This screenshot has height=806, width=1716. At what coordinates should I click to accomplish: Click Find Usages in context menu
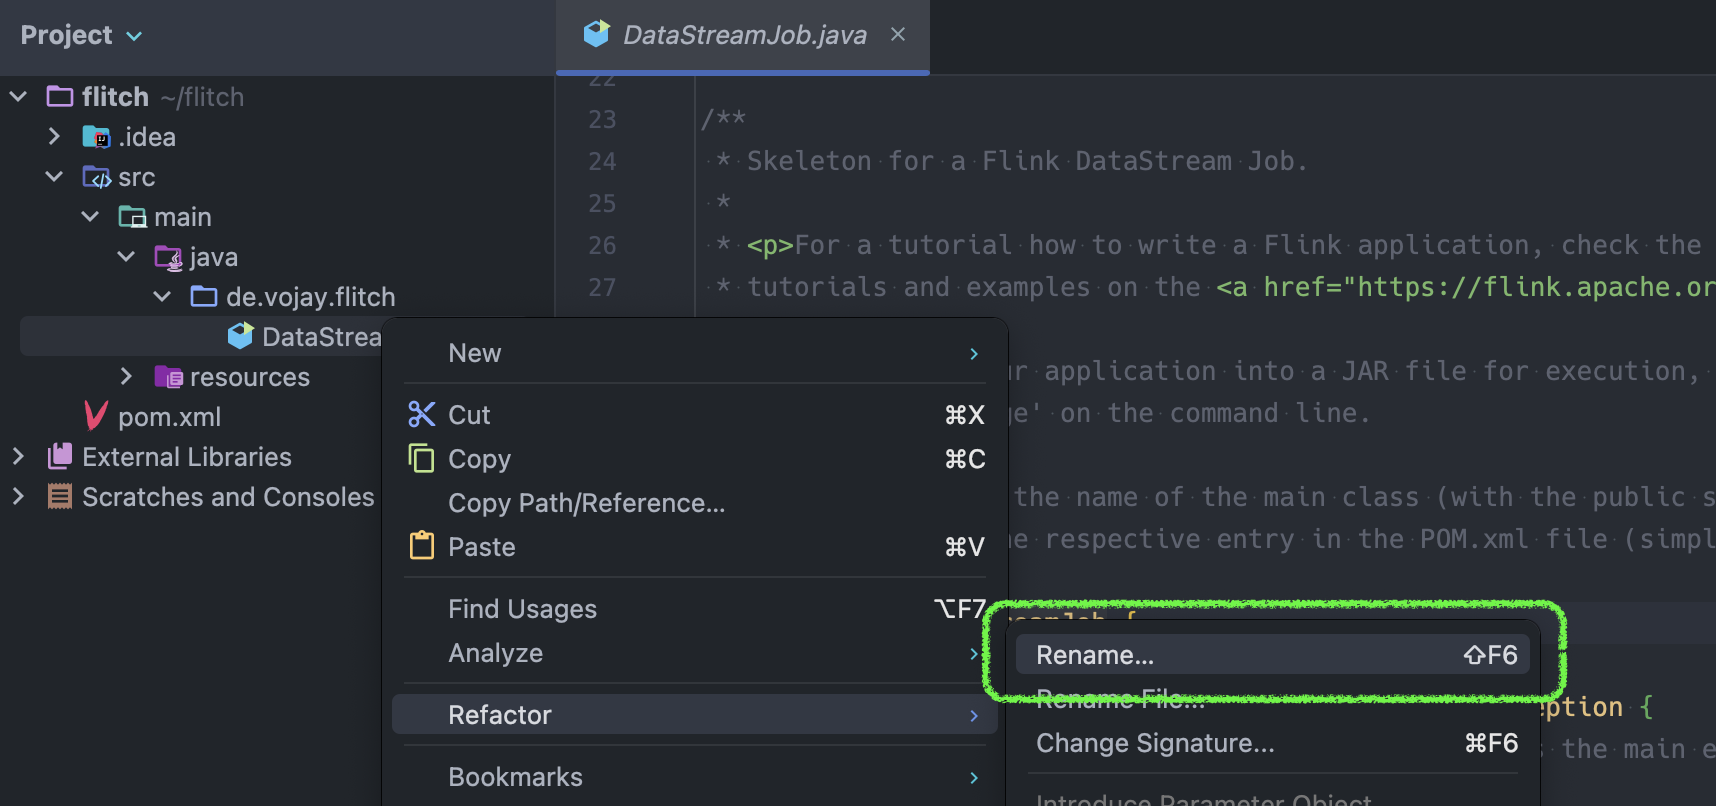522,609
